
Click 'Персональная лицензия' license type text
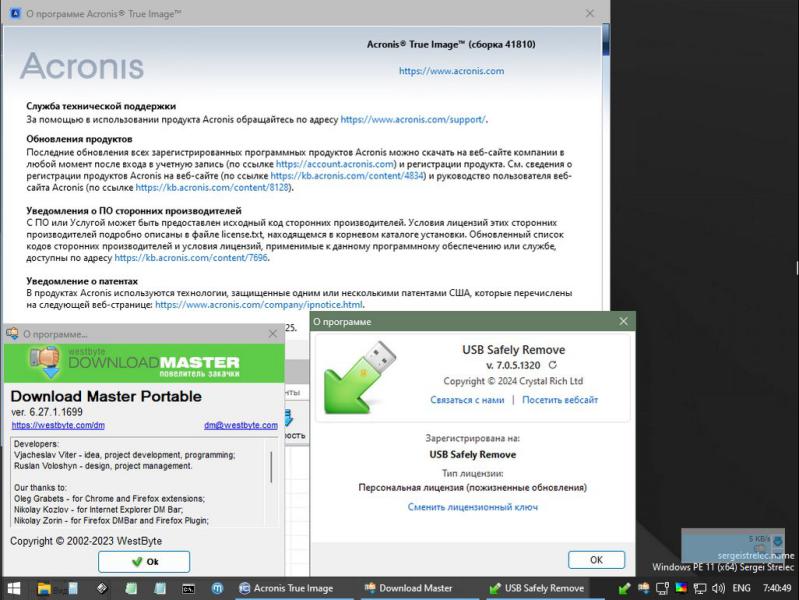pyautogui.click(x=472, y=488)
